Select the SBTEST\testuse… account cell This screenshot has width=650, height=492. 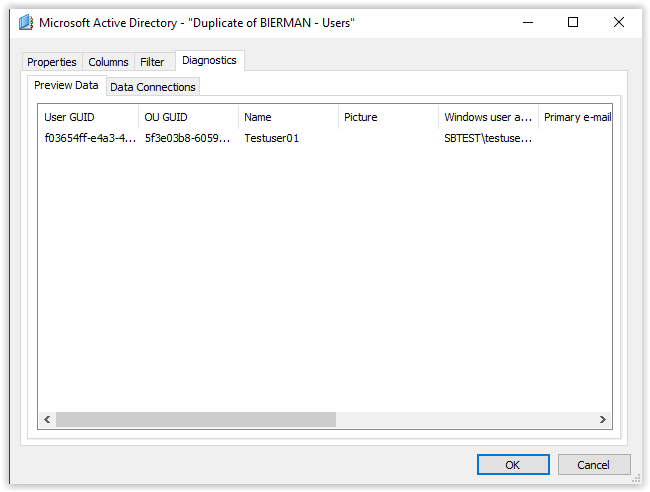click(488, 138)
